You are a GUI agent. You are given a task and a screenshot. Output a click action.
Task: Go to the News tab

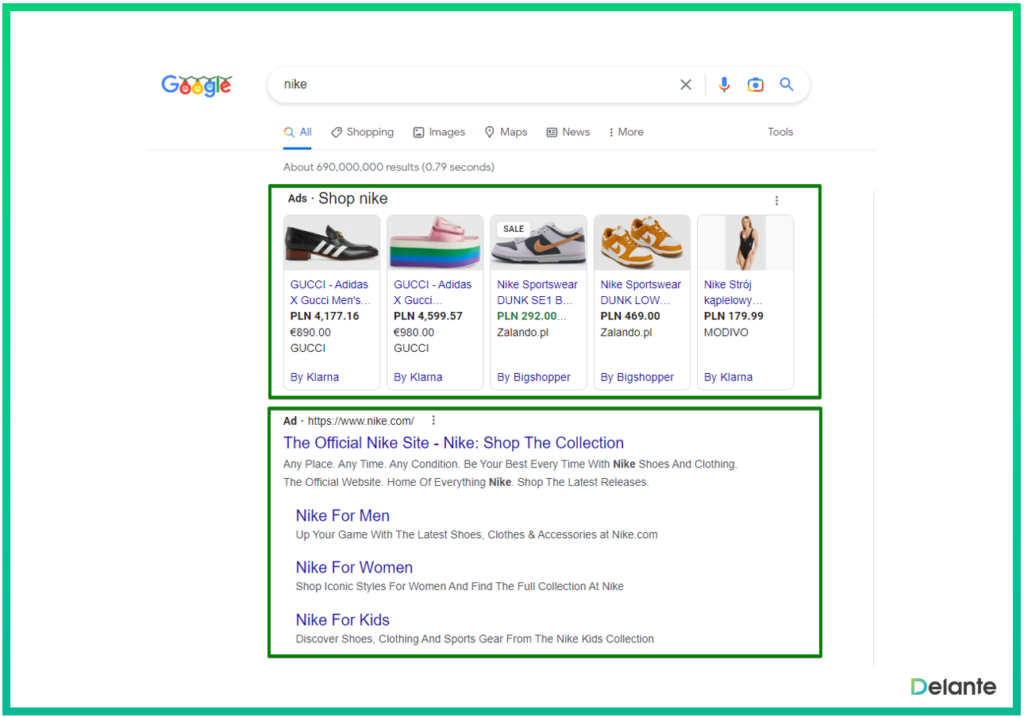tap(568, 132)
